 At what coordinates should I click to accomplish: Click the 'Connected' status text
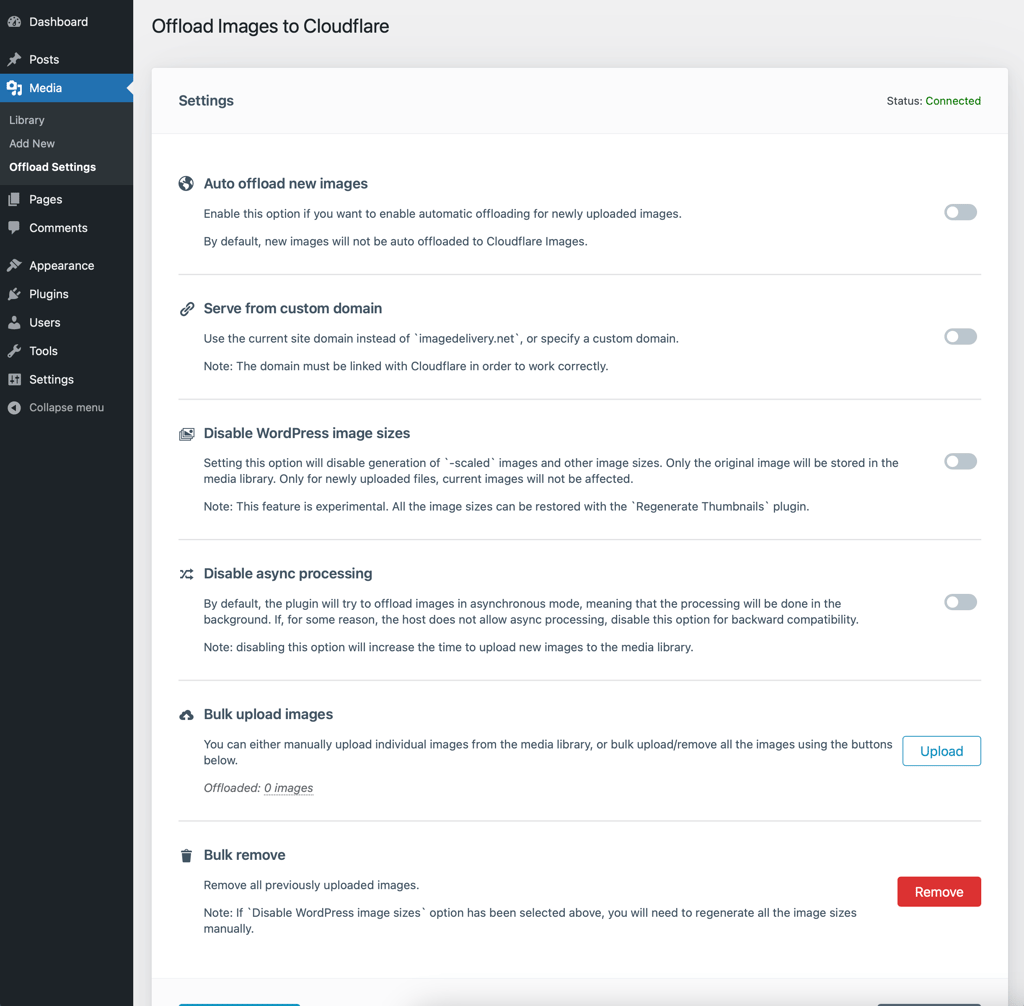click(953, 101)
